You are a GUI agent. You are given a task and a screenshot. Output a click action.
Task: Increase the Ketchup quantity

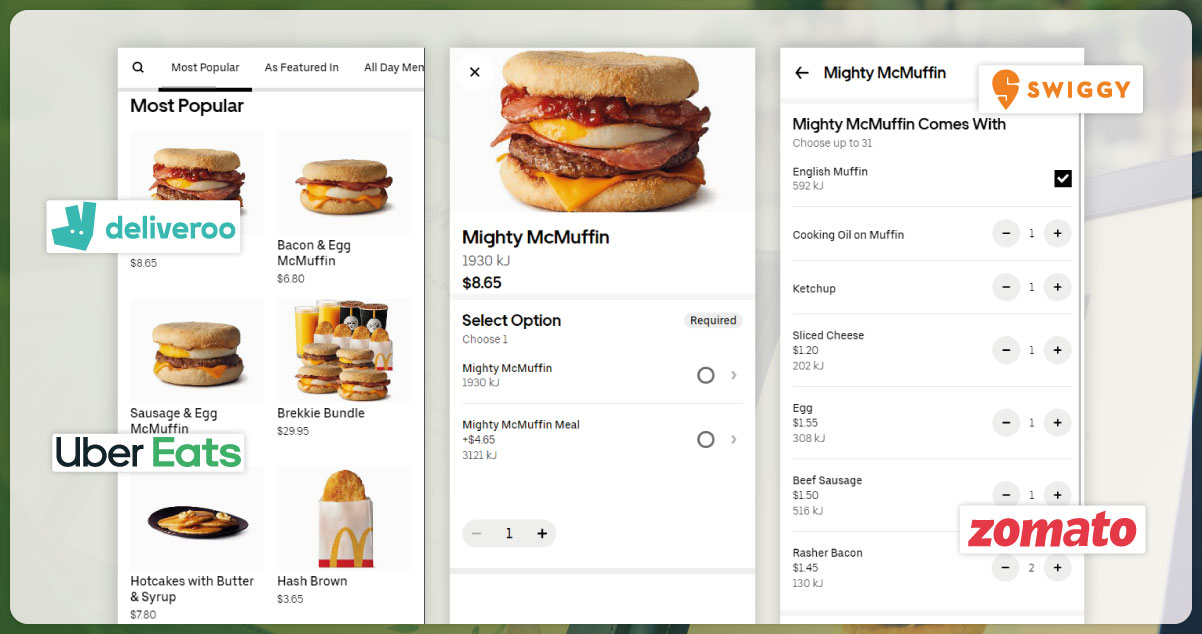point(1058,287)
